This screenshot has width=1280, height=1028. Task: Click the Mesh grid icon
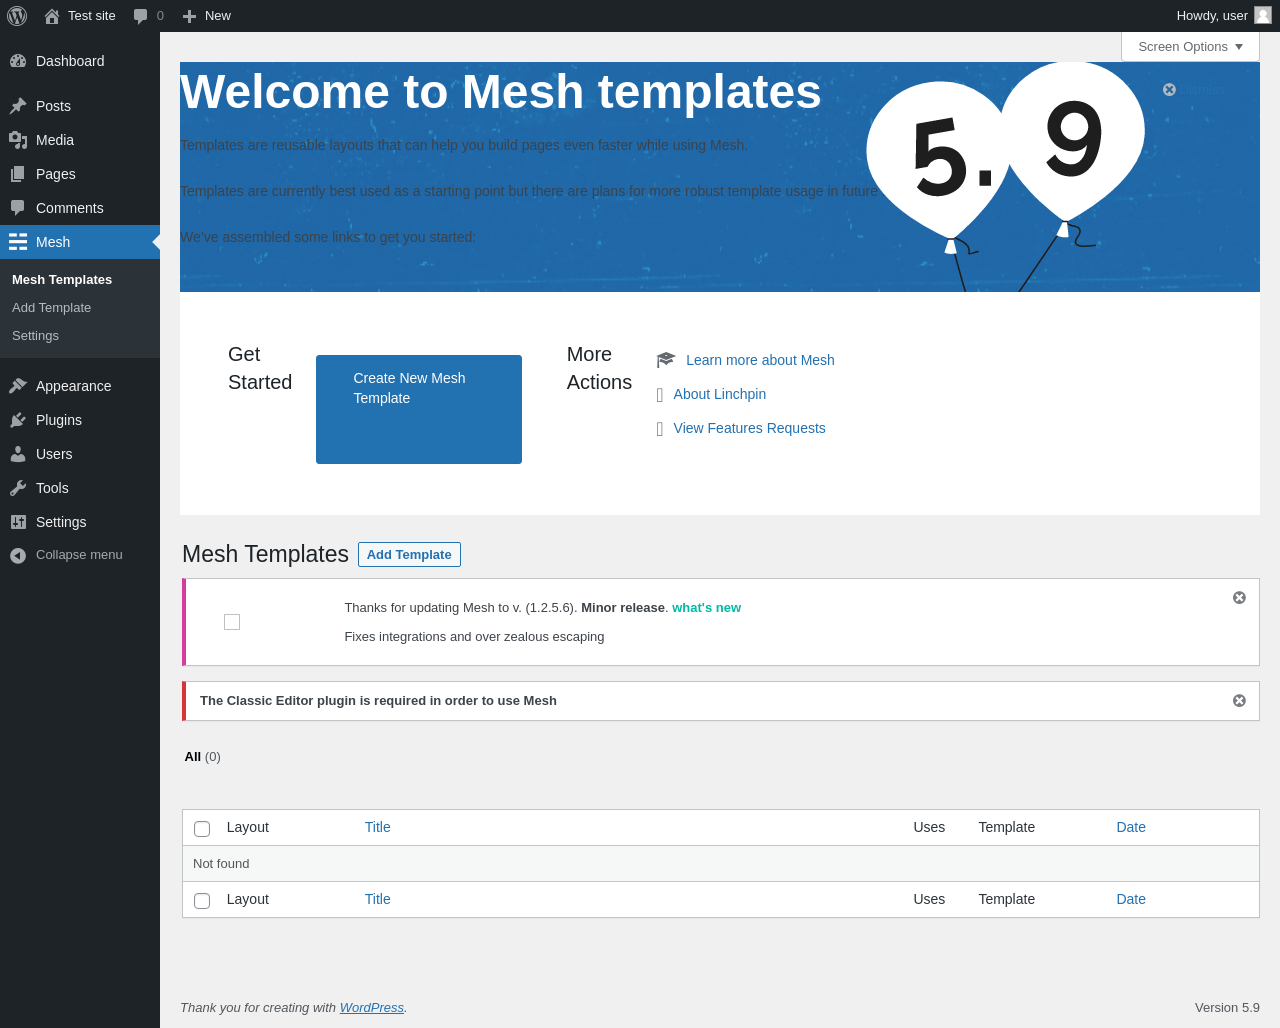click(x=18, y=242)
